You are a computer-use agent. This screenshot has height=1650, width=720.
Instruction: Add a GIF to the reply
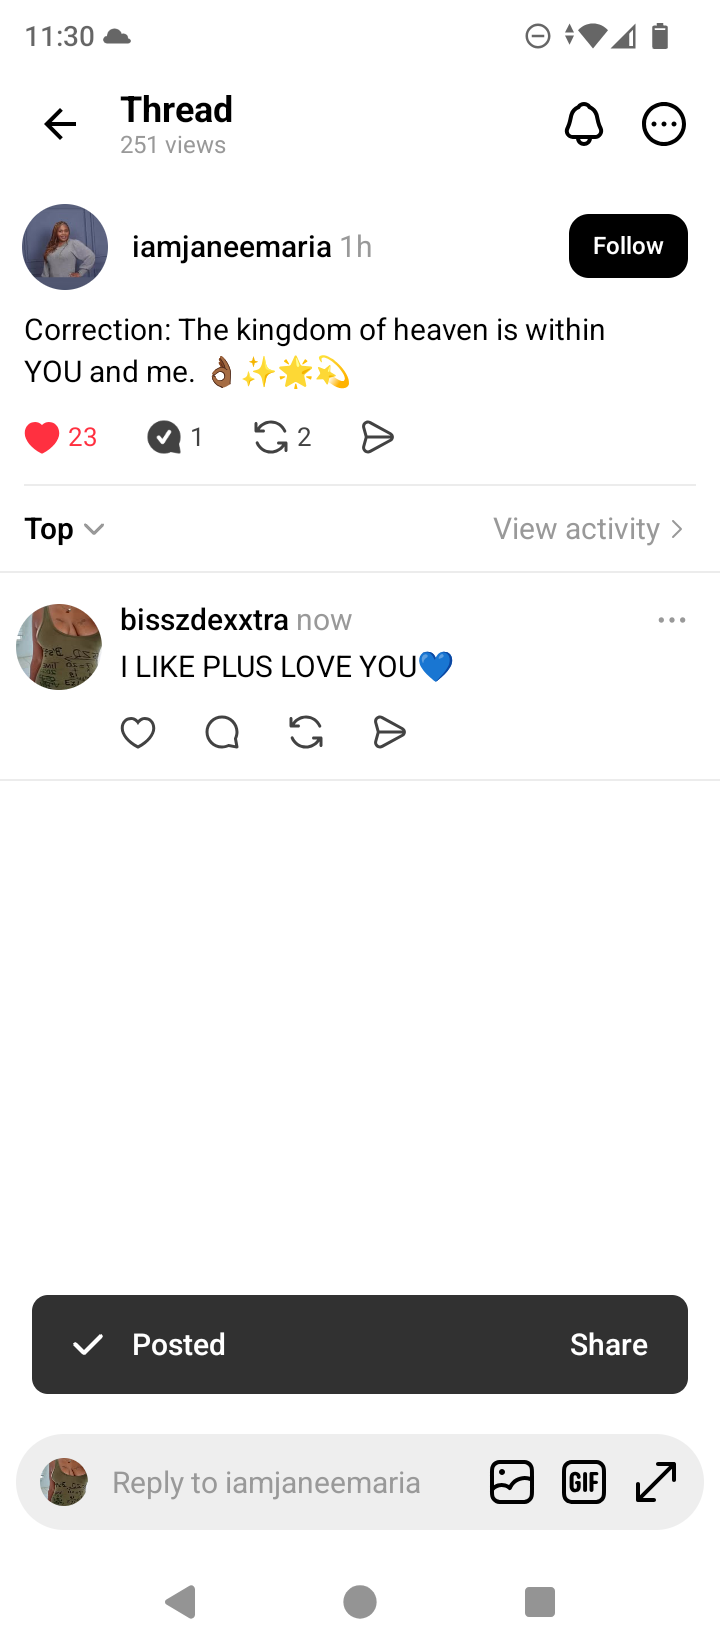[584, 1482]
